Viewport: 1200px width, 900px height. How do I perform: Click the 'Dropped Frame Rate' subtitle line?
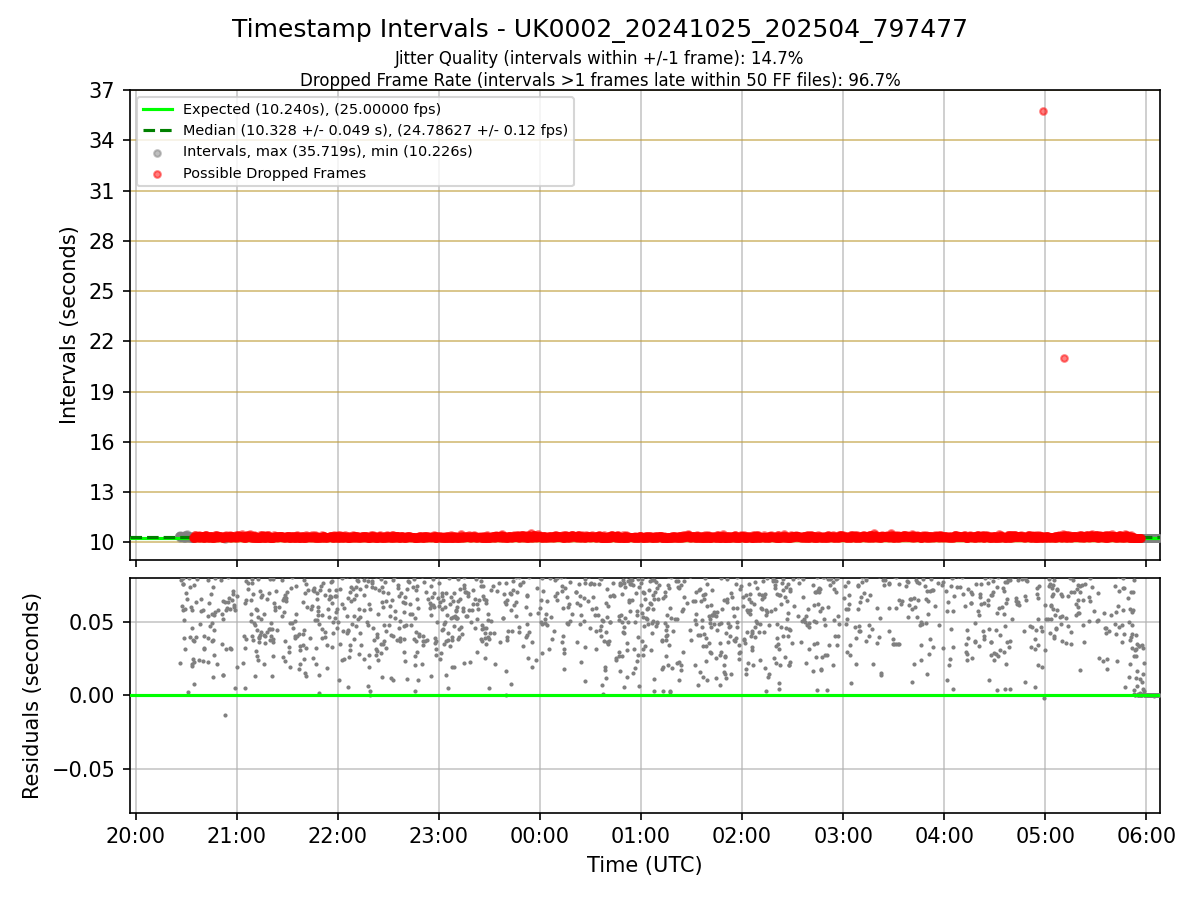599,80
